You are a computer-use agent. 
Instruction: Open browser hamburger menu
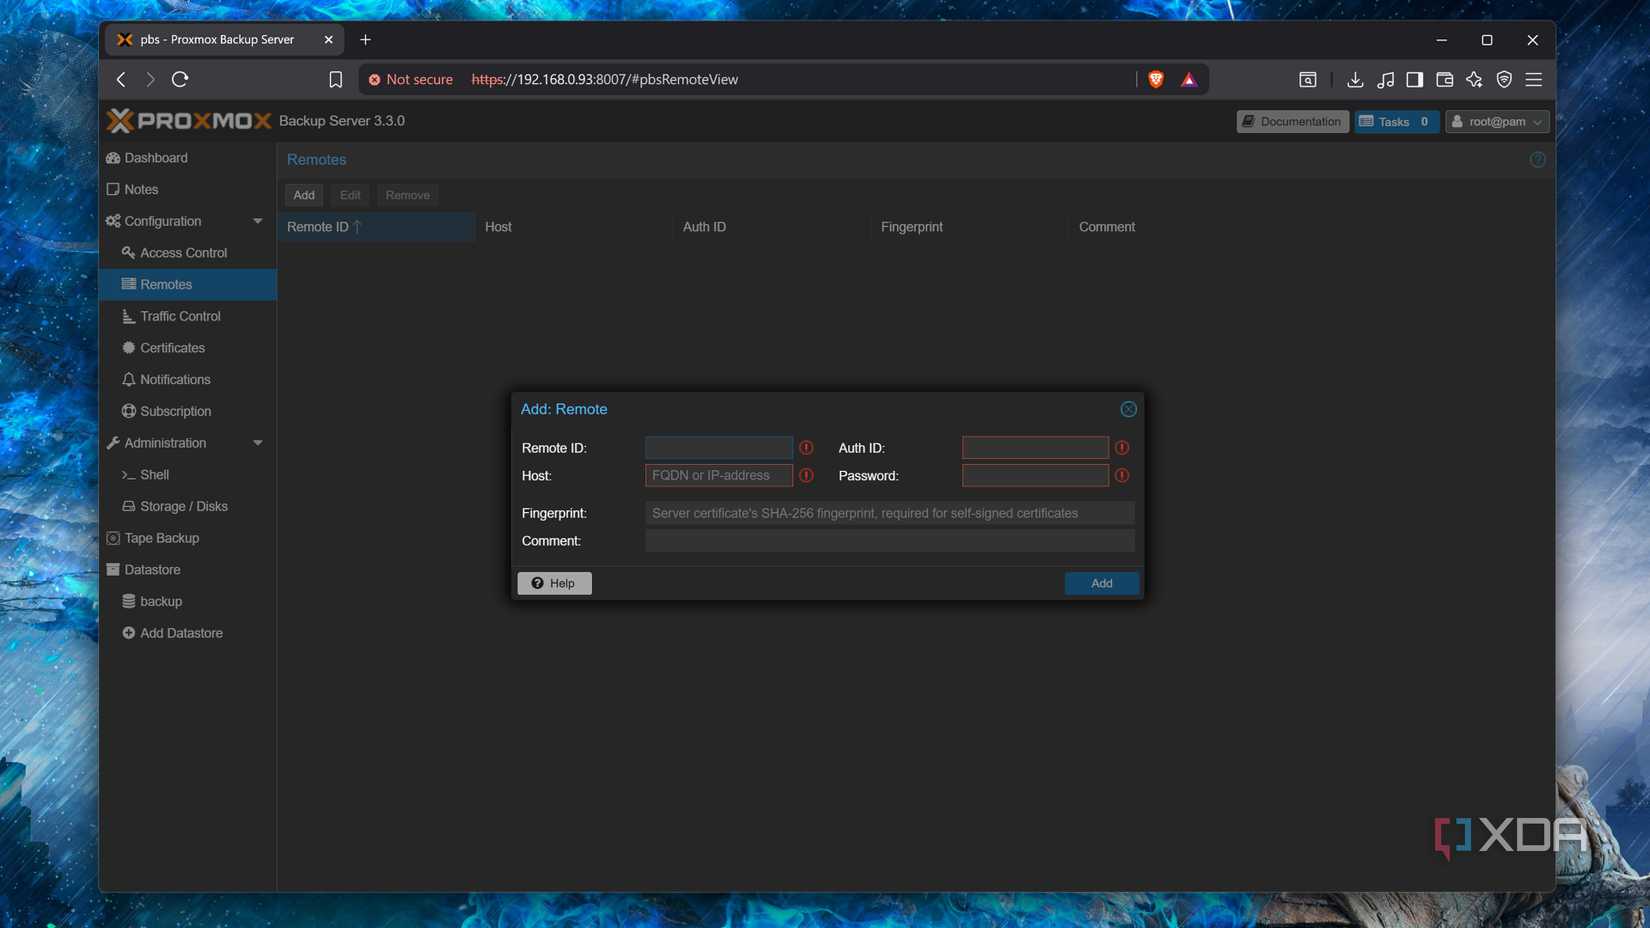(1533, 79)
